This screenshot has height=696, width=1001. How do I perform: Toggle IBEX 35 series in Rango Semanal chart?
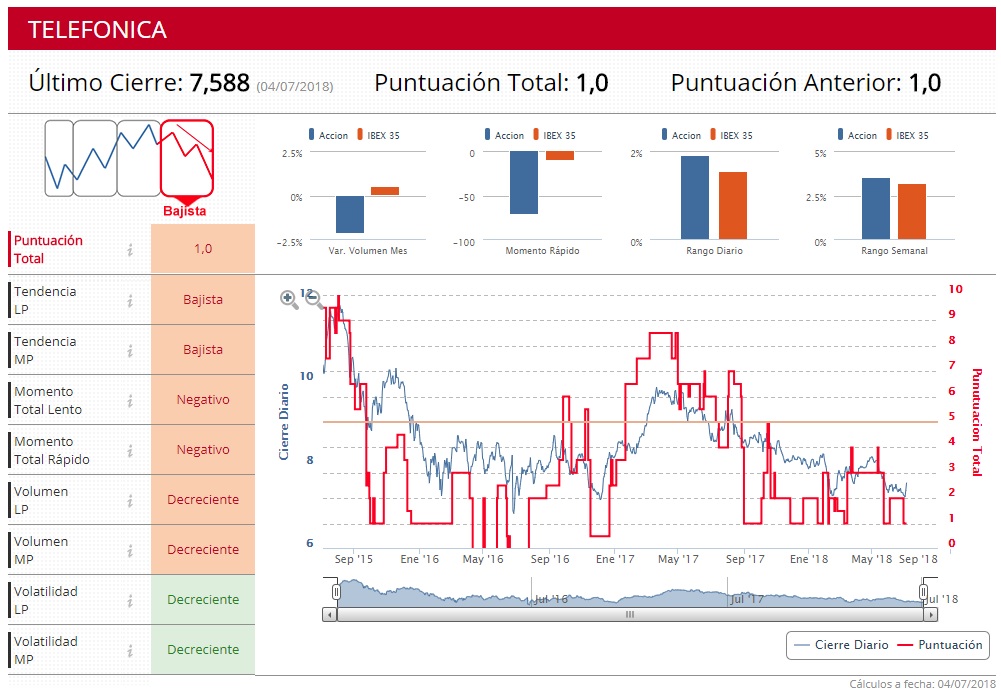[x=907, y=135]
